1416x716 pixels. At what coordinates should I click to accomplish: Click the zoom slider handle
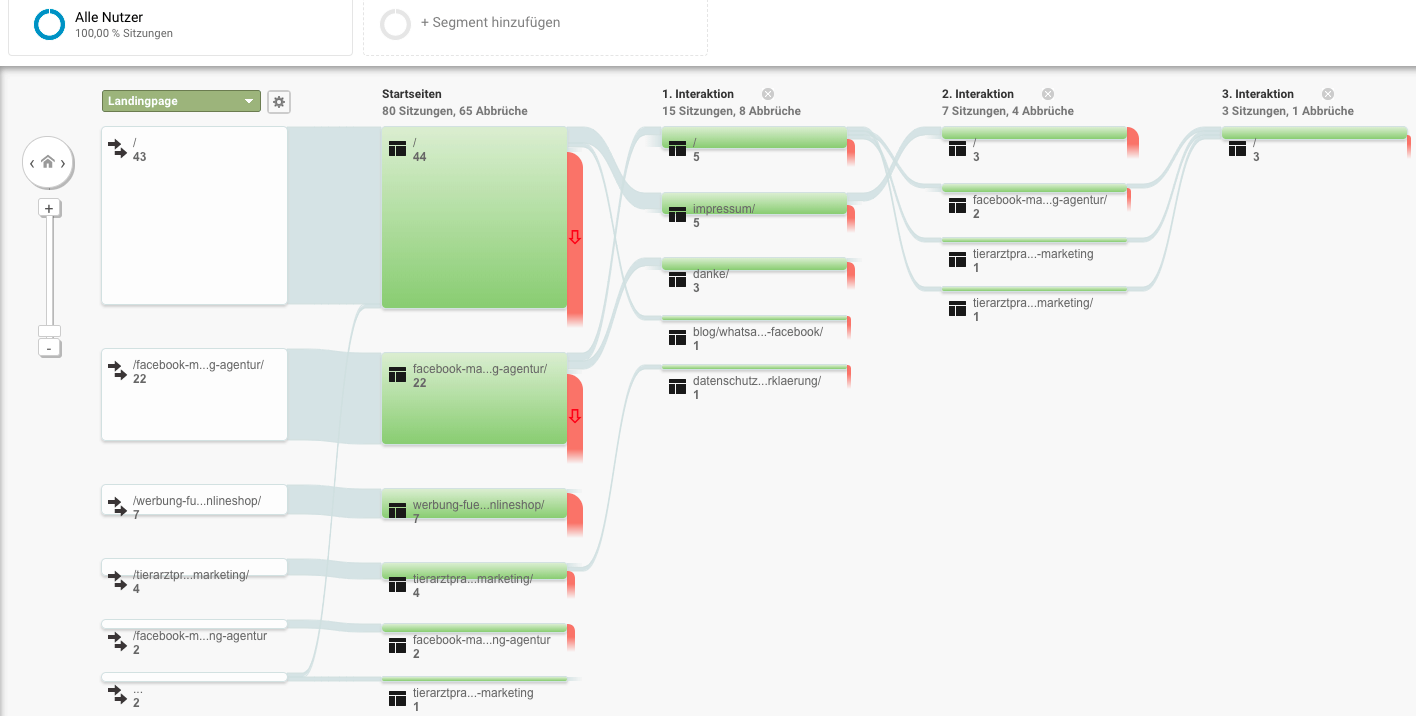(49, 331)
